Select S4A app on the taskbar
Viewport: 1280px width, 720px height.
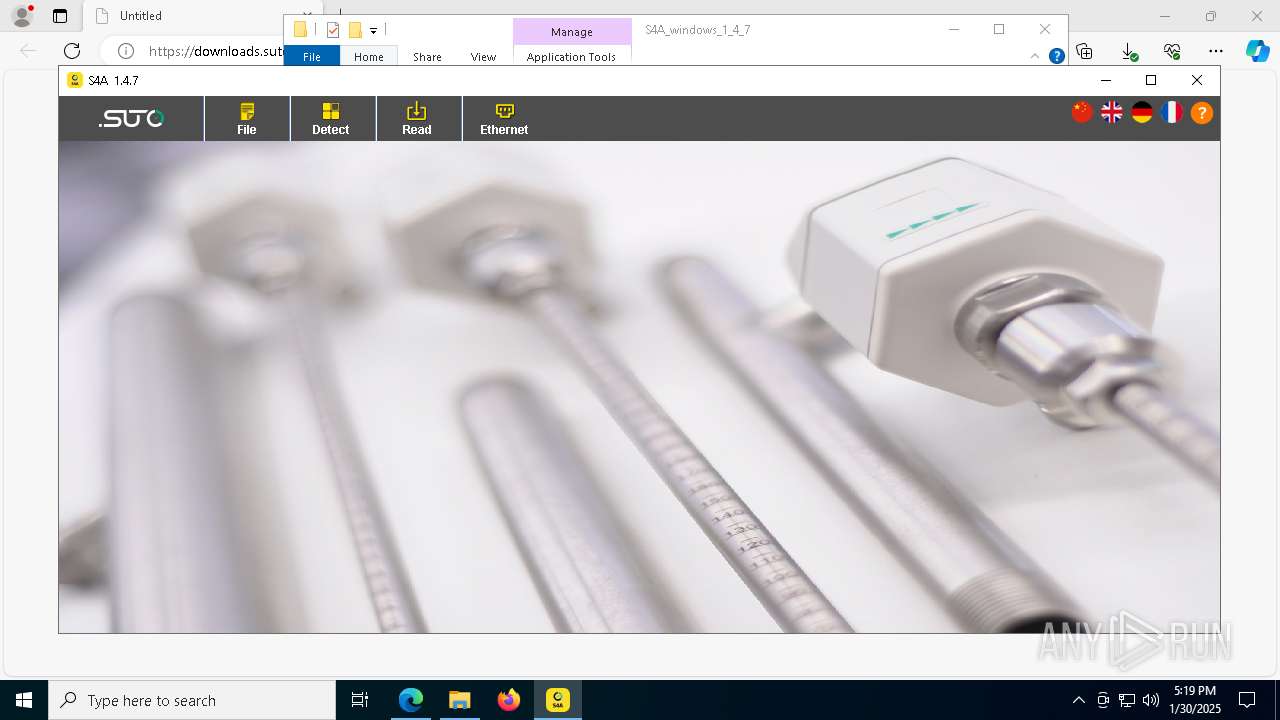[558, 700]
